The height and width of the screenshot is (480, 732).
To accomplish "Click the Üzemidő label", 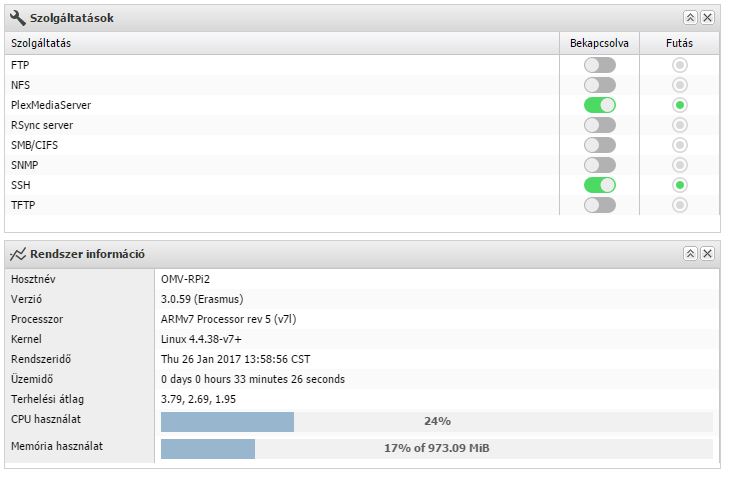I will (x=32, y=379).
